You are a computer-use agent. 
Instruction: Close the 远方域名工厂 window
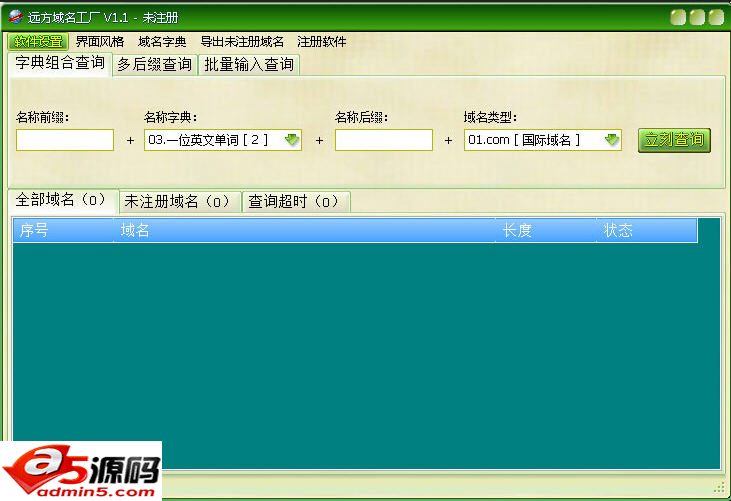[x=716, y=18]
